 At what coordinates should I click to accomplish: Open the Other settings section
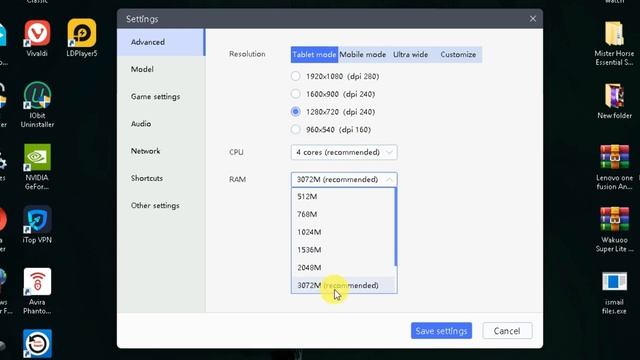[161, 205]
